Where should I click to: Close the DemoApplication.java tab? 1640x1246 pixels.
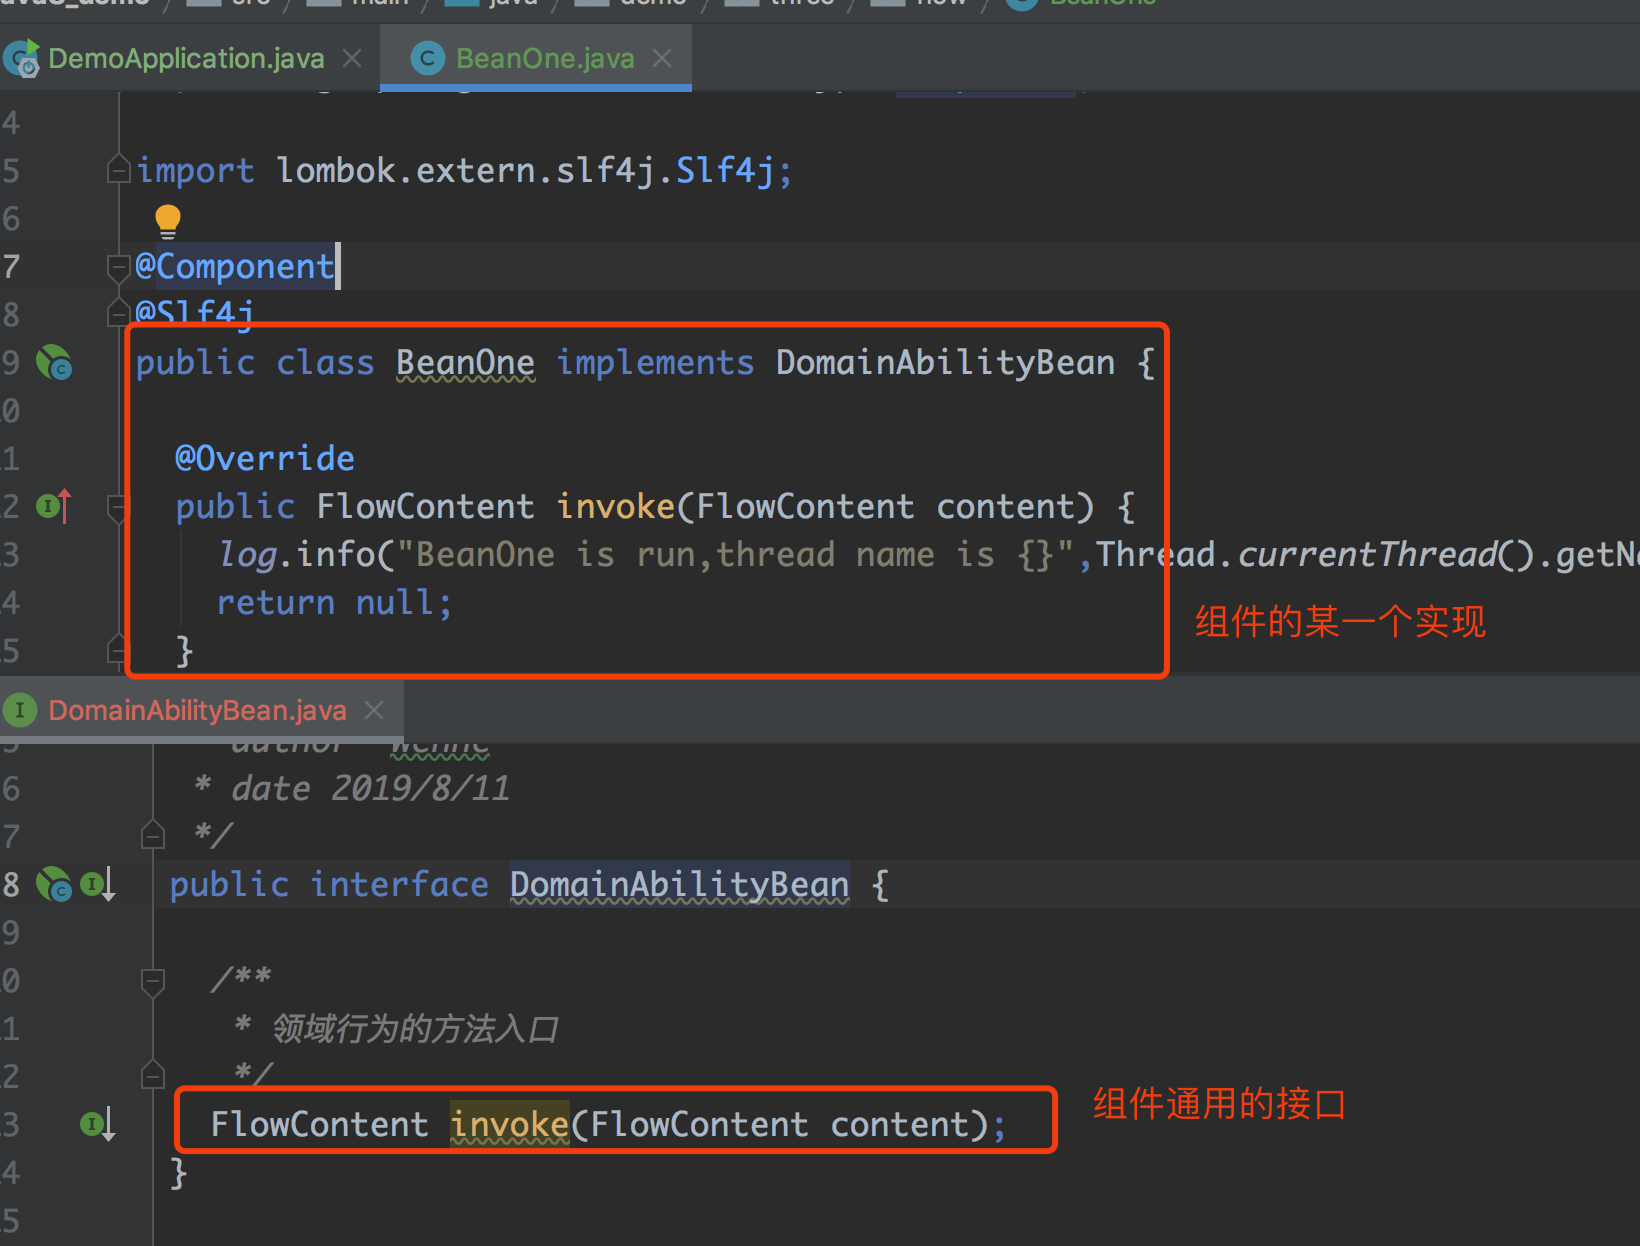click(x=352, y=59)
